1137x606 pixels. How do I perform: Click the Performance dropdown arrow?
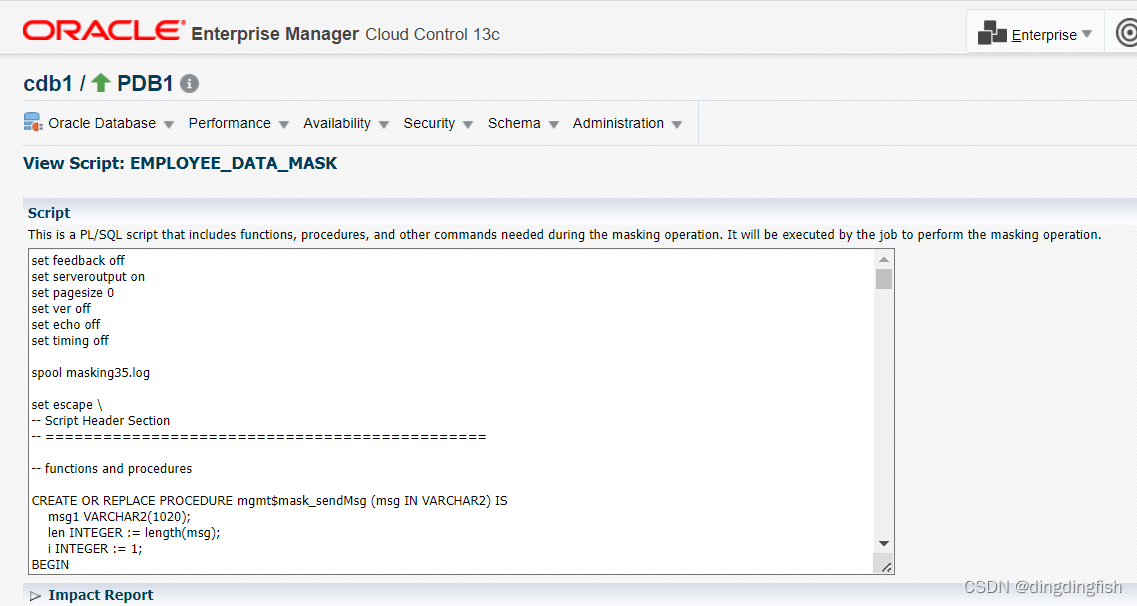pos(284,125)
